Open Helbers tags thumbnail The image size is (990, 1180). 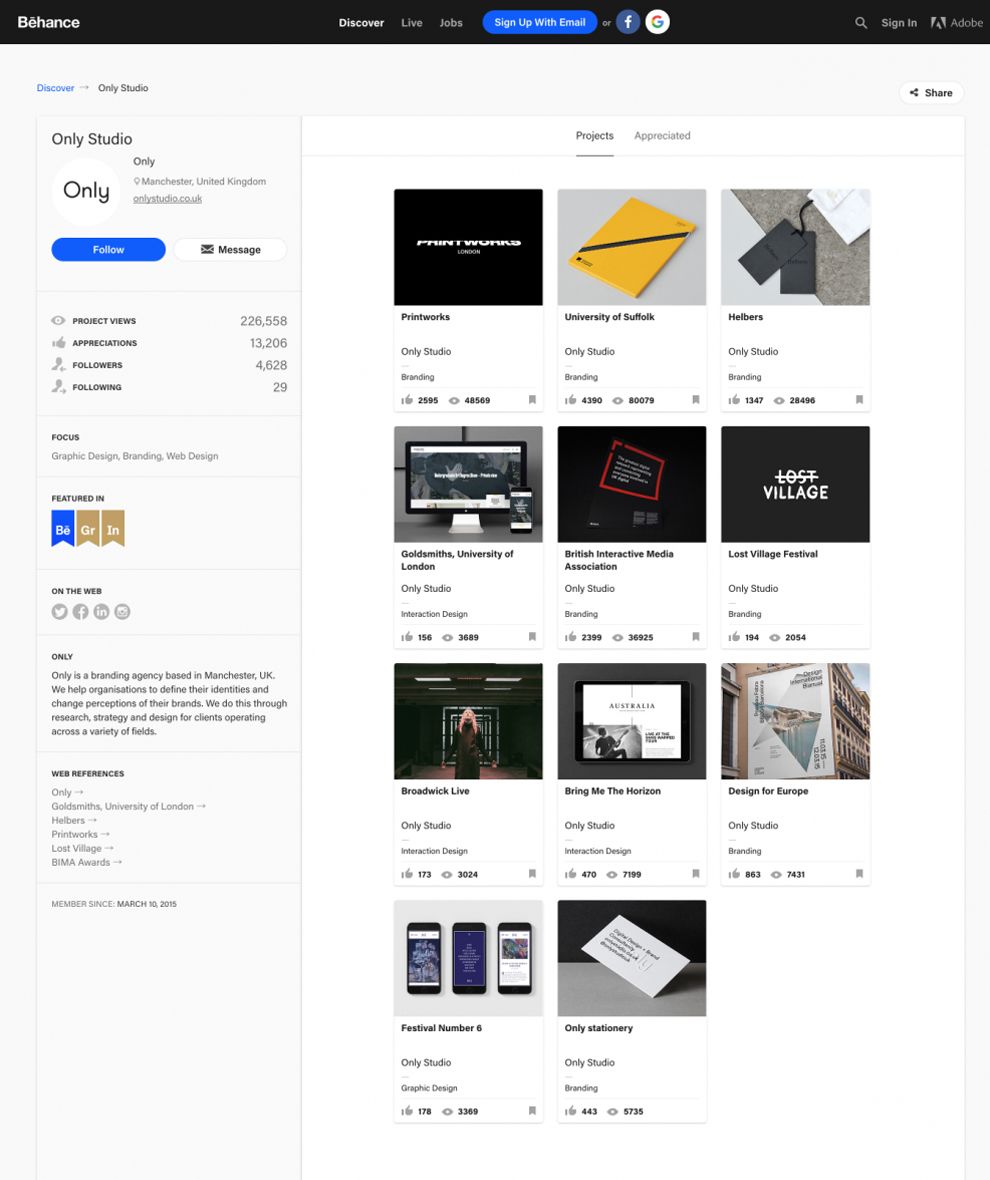click(795, 247)
